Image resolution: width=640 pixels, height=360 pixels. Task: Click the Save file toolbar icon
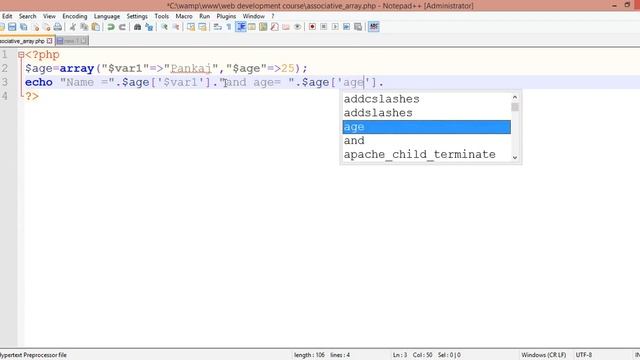12,27
